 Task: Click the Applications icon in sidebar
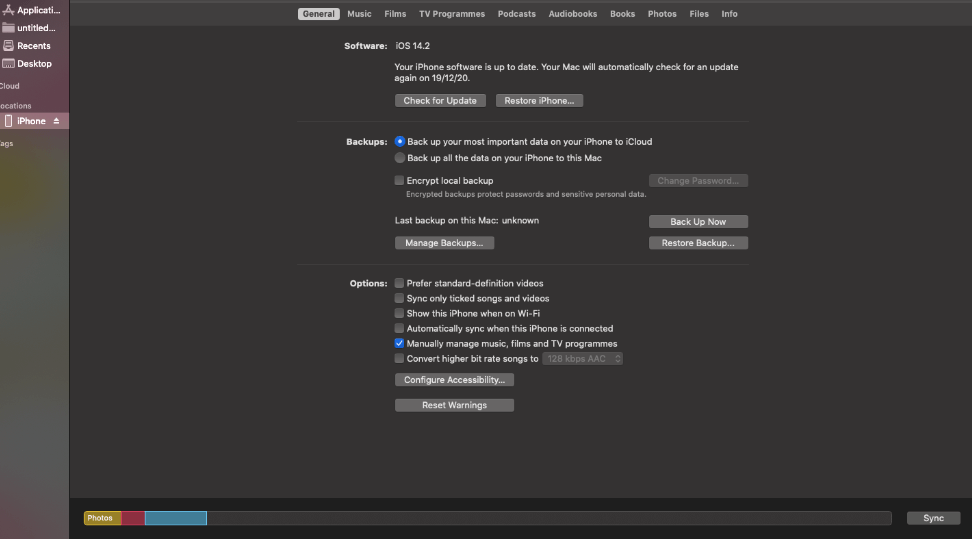[9, 10]
